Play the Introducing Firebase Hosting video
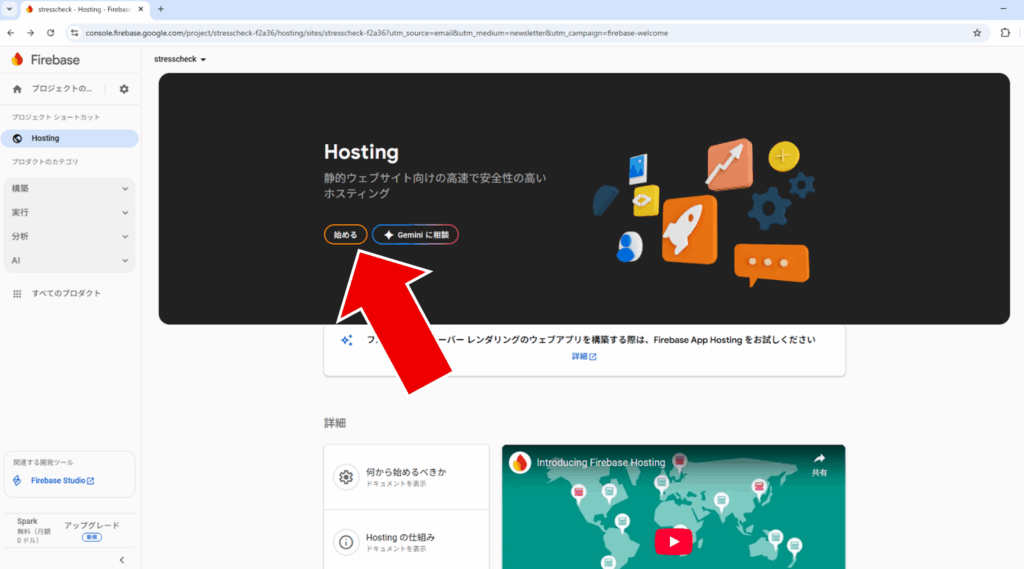This screenshot has width=1024, height=569. [x=673, y=542]
